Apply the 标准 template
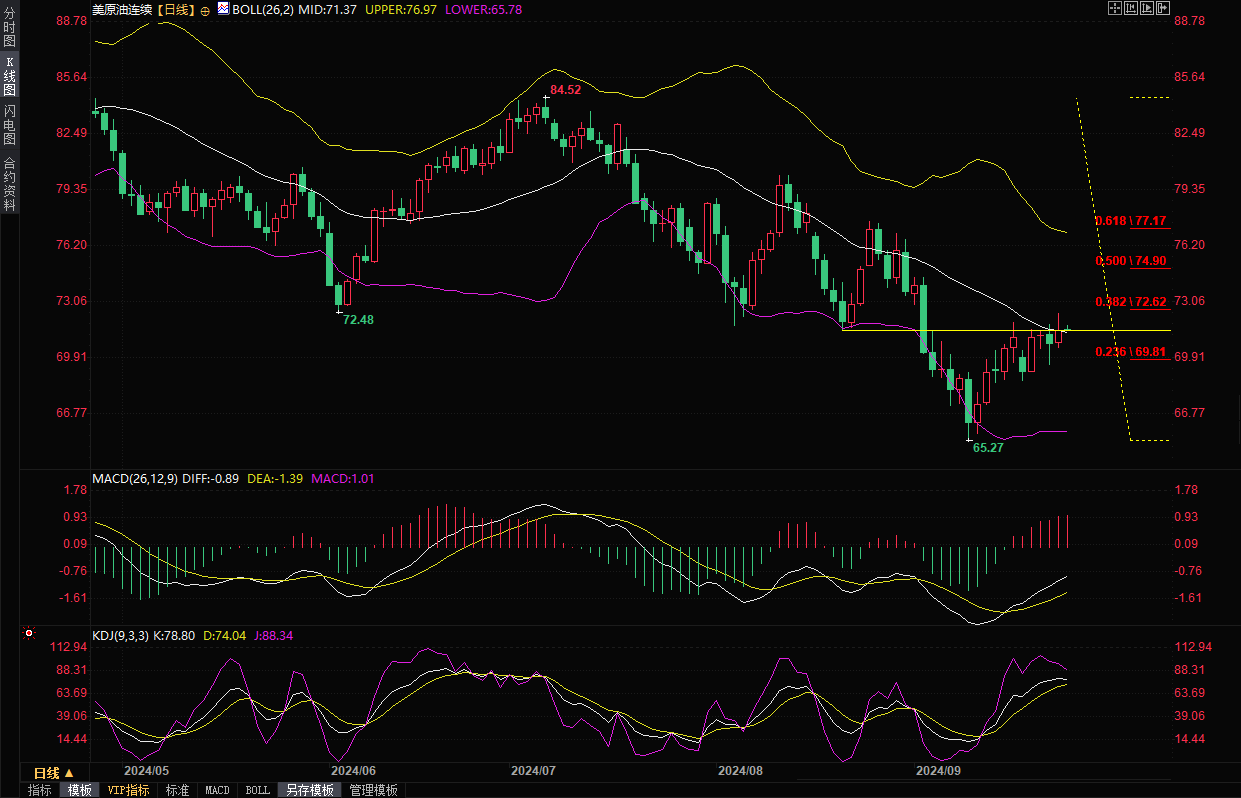 (x=177, y=790)
